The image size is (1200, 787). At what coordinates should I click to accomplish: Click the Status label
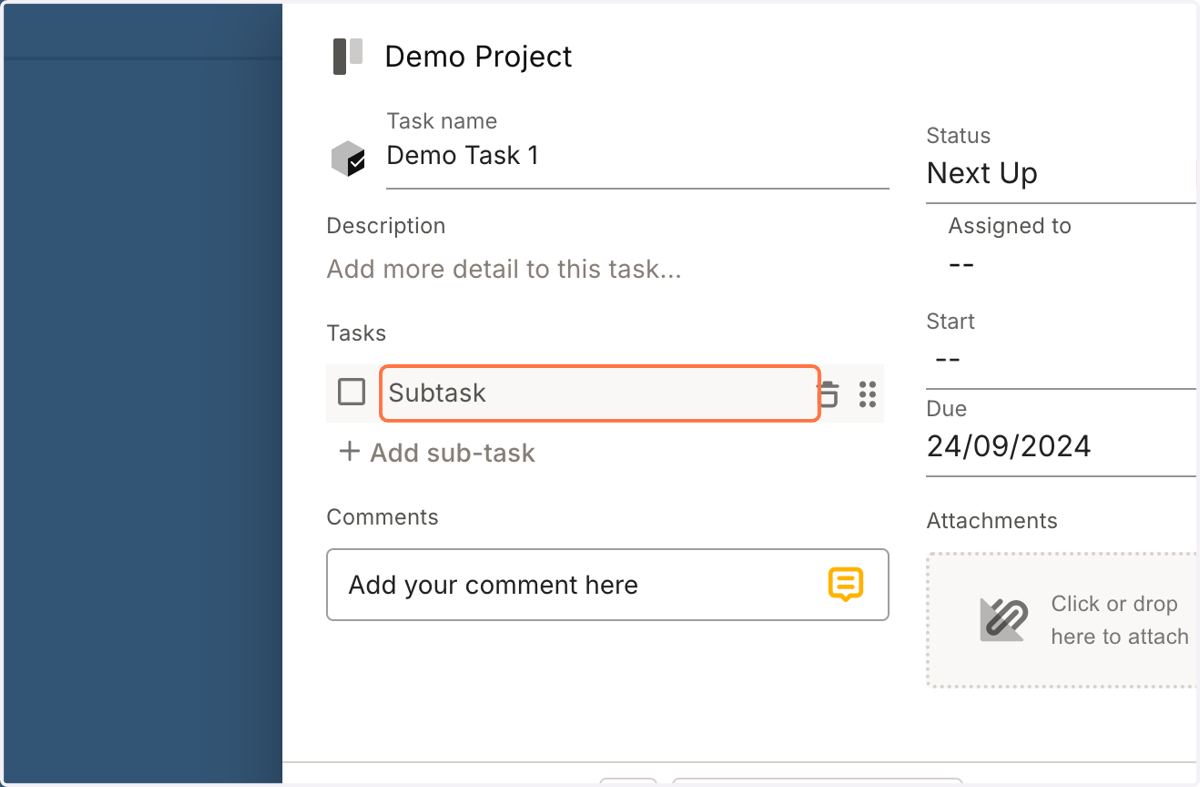point(958,136)
